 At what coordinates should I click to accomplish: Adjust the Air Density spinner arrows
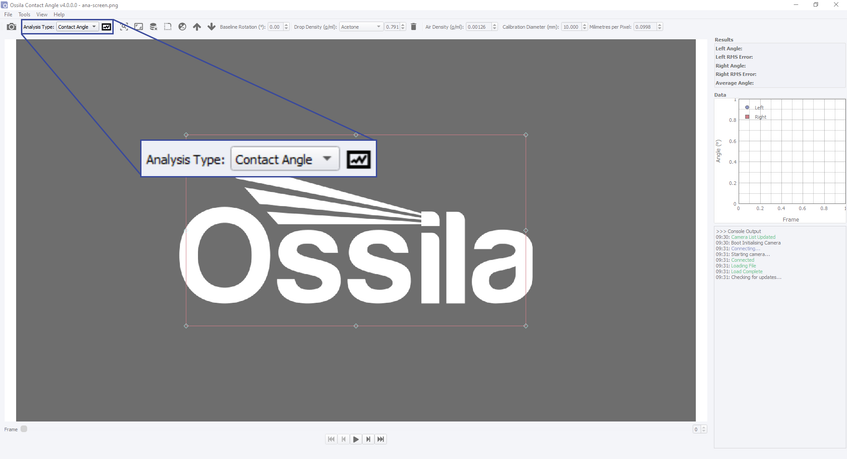pos(494,26)
